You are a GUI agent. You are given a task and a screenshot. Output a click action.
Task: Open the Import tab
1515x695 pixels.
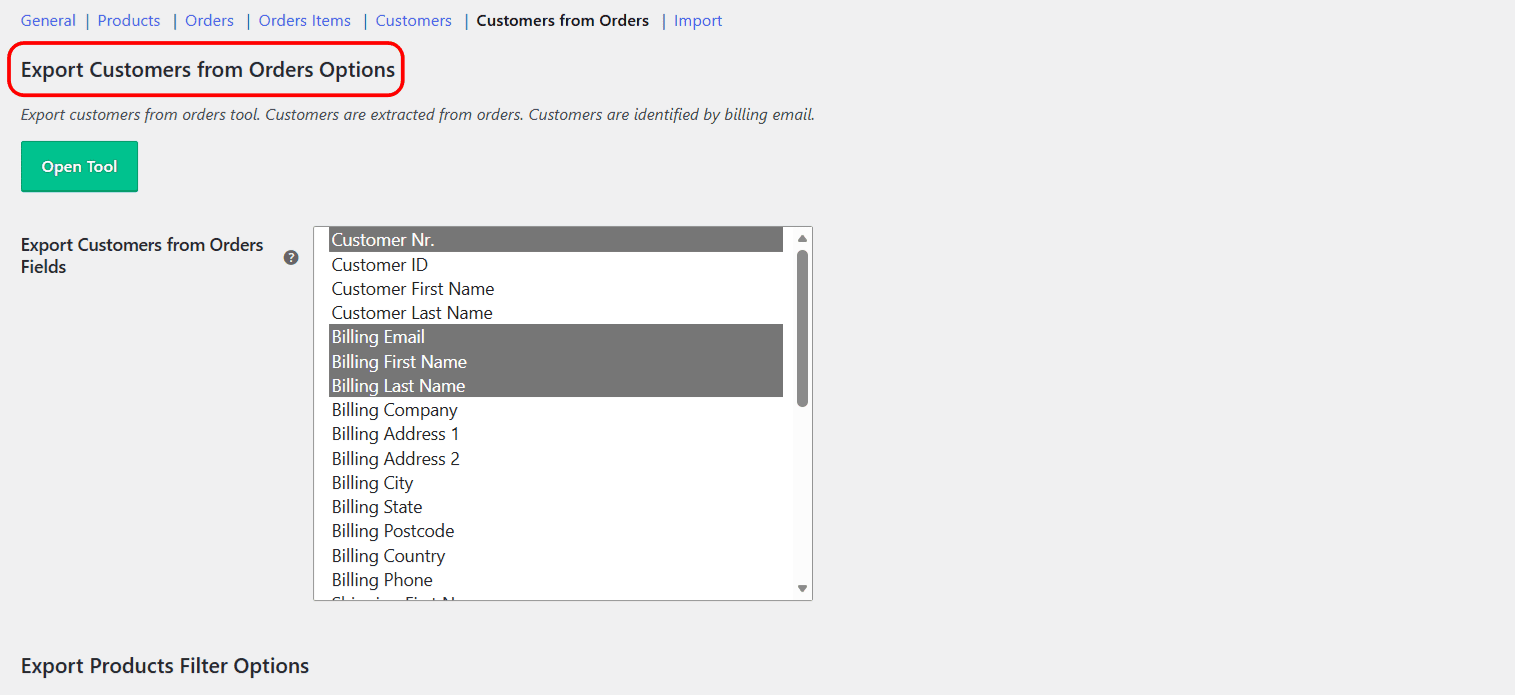point(698,20)
